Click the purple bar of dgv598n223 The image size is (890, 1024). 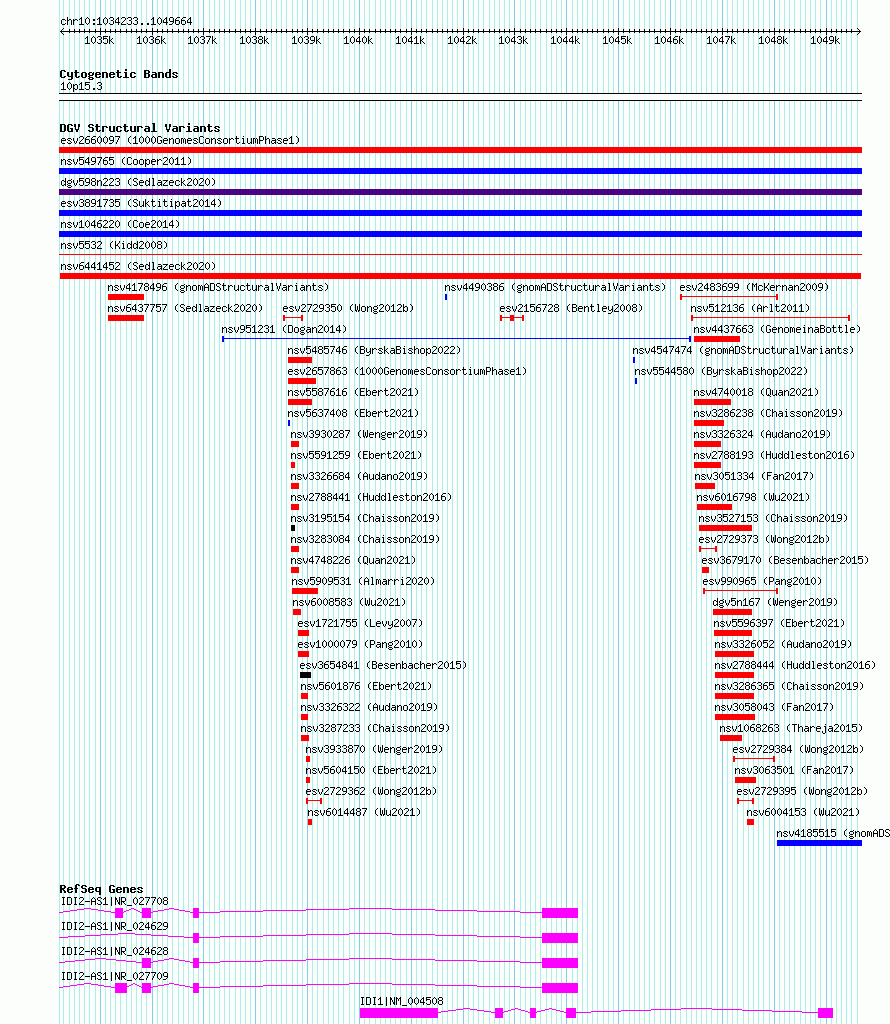460,192
